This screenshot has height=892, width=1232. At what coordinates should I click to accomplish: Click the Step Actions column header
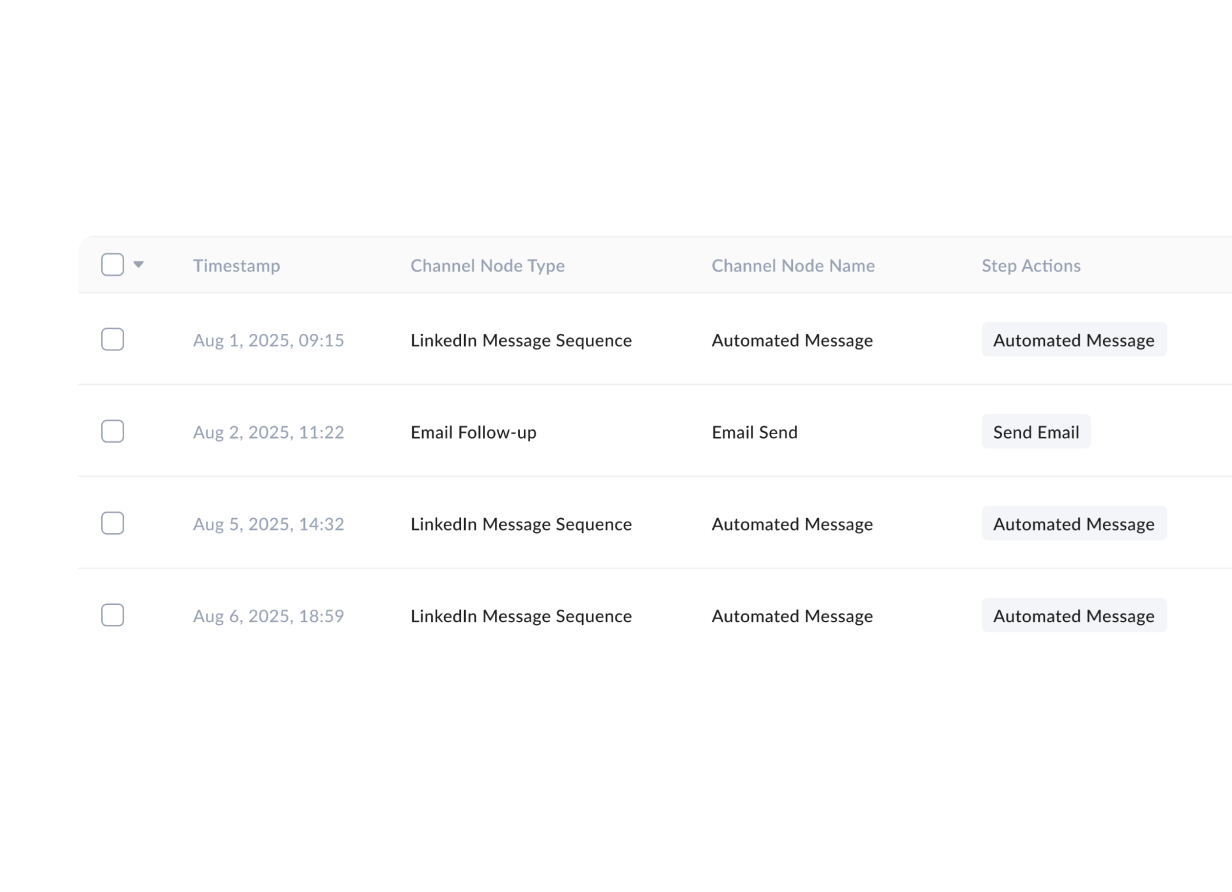1031,265
